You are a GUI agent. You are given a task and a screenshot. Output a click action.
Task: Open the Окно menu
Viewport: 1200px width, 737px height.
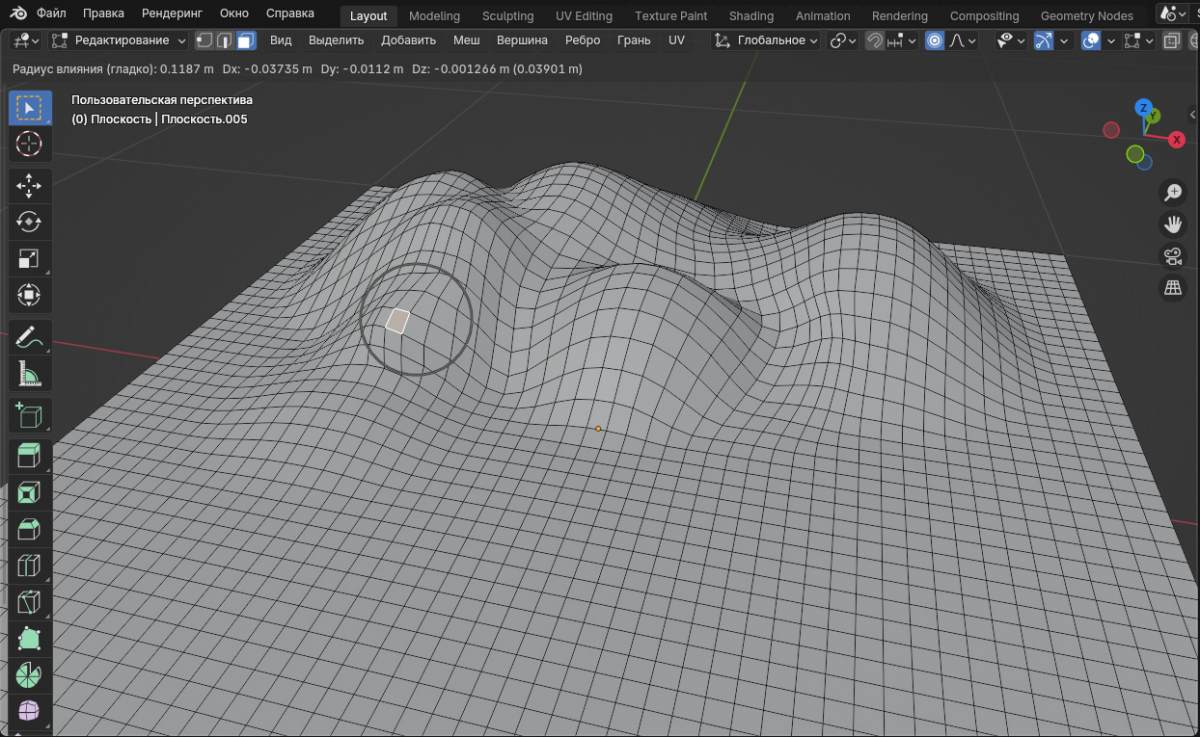[234, 14]
